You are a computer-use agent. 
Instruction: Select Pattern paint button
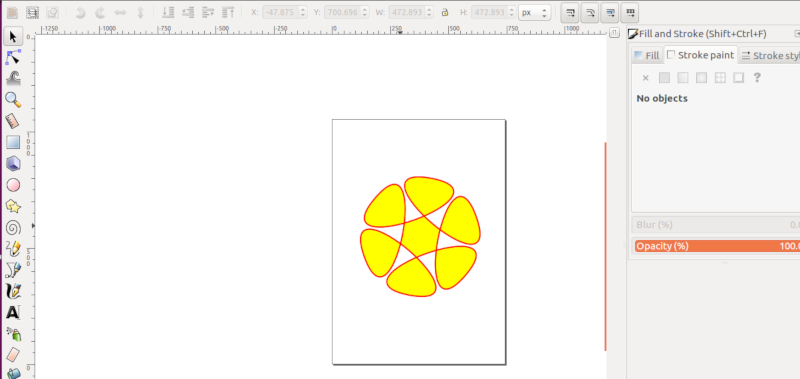click(x=720, y=78)
